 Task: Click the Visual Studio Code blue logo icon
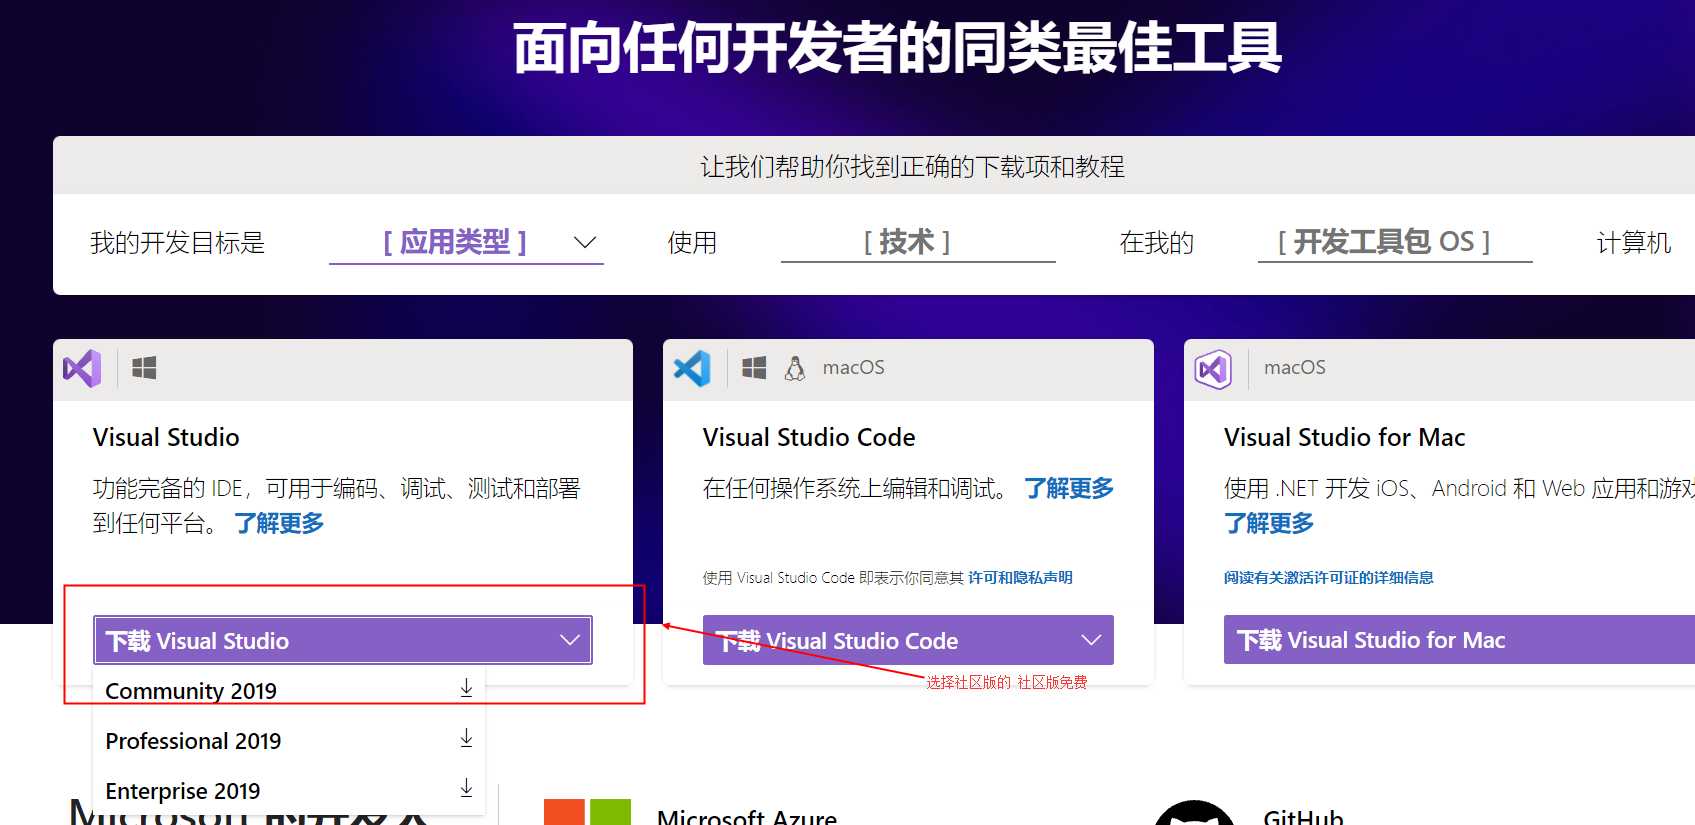pos(692,369)
